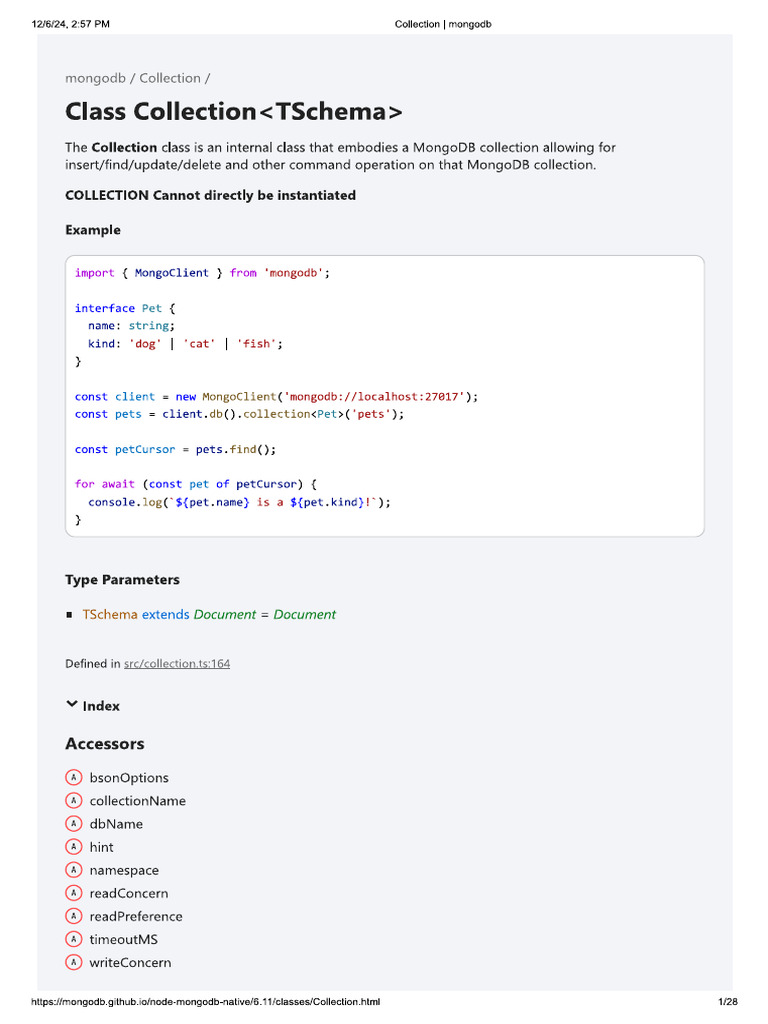Click the accessor icon beside bsonOptions
The height and width of the screenshot is (1024, 768).
click(73, 777)
